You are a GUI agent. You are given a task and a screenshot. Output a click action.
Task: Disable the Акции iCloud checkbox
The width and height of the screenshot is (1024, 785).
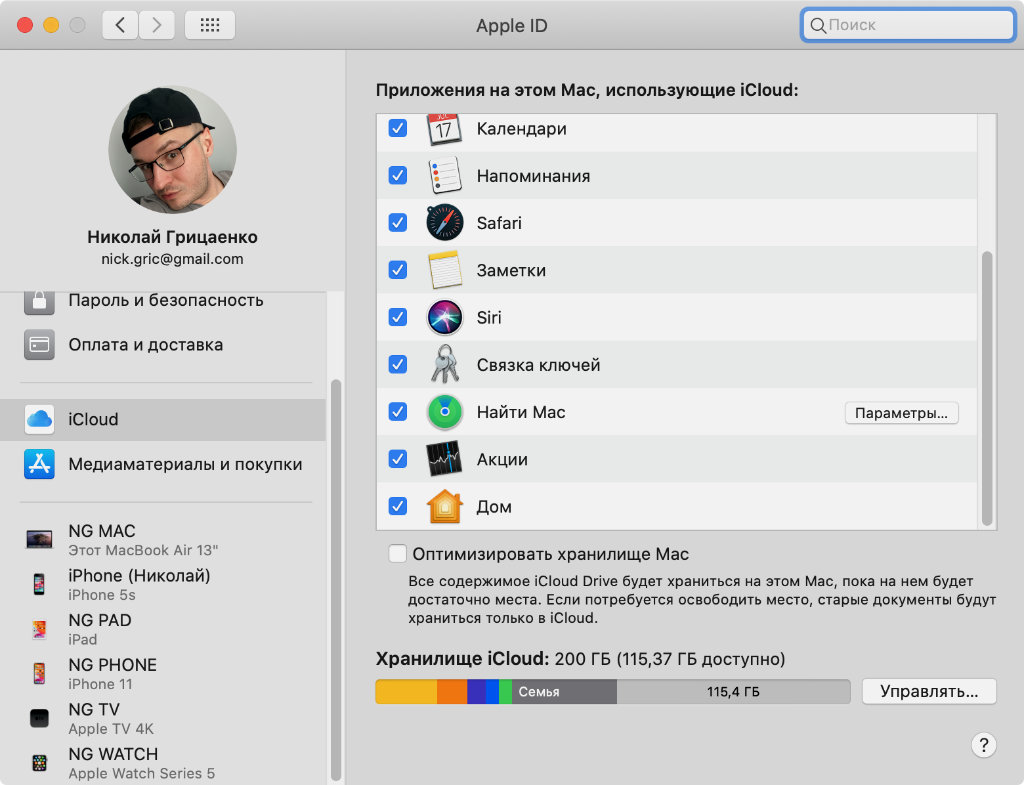pyautogui.click(x=398, y=459)
